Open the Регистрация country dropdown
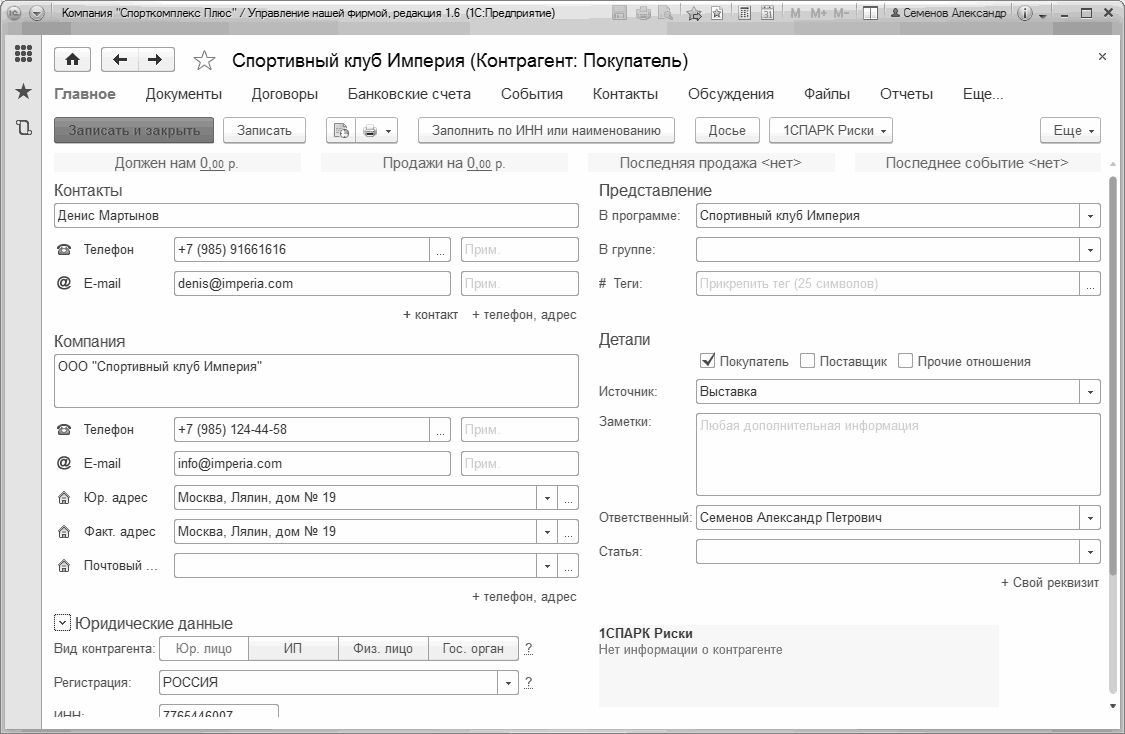The image size is (1125, 734). click(x=508, y=682)
